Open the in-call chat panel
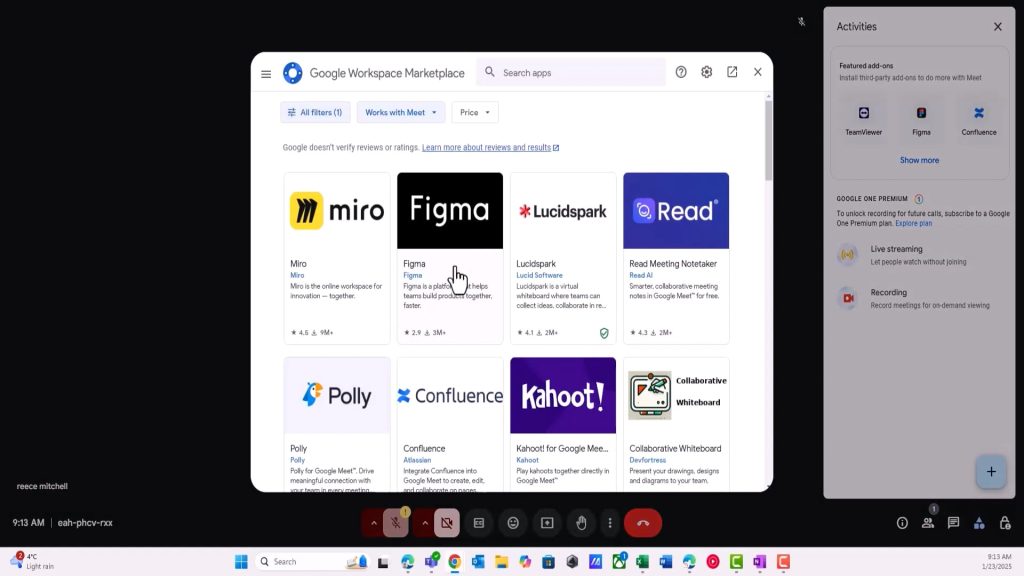 (953, 523)
